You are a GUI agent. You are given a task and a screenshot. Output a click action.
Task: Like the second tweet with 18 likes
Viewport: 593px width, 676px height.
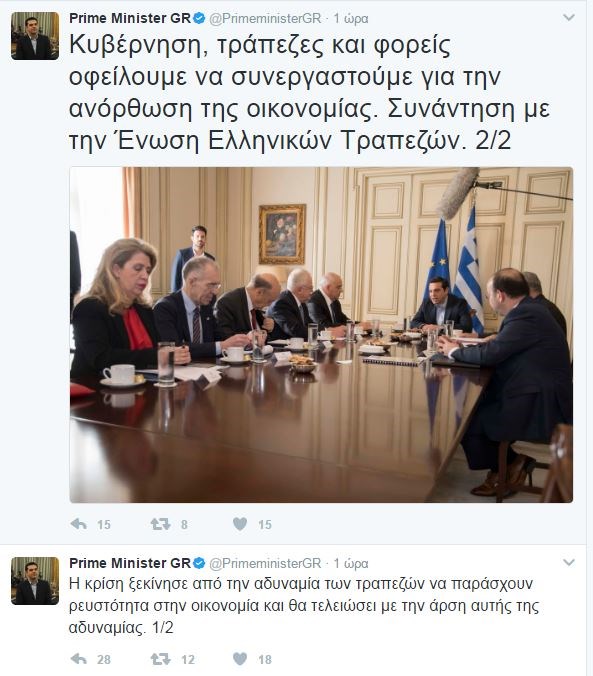click(x=240, y=659)
